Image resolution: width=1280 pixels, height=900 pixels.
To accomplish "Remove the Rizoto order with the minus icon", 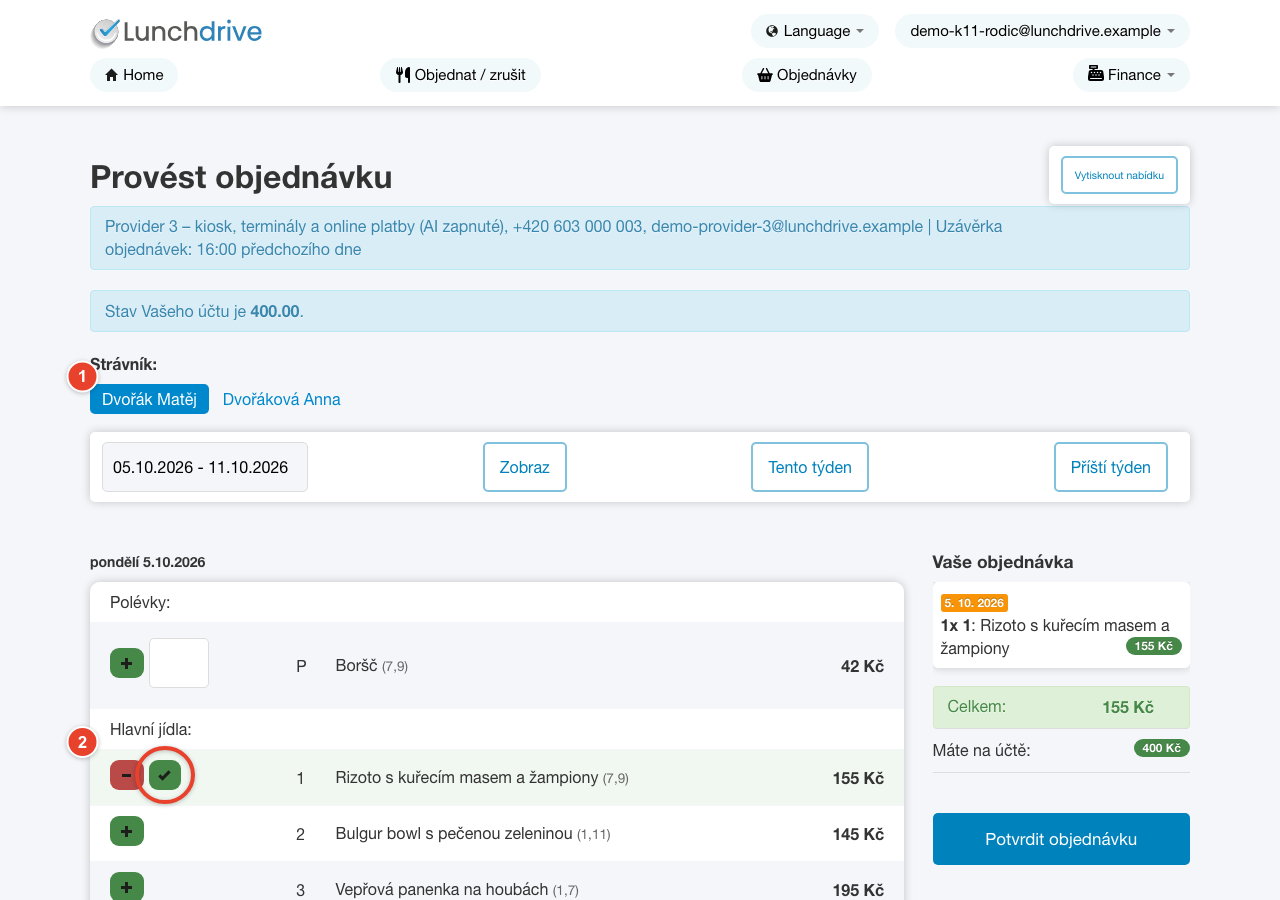I will pyautogui.click(x=127, y=775).
